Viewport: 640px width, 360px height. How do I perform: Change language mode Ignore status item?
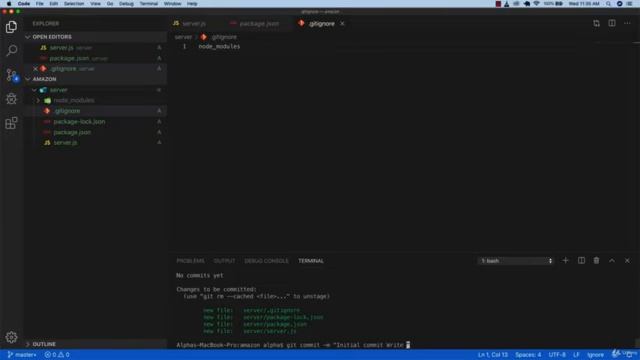pyautogui.click(x=596, y=355)
